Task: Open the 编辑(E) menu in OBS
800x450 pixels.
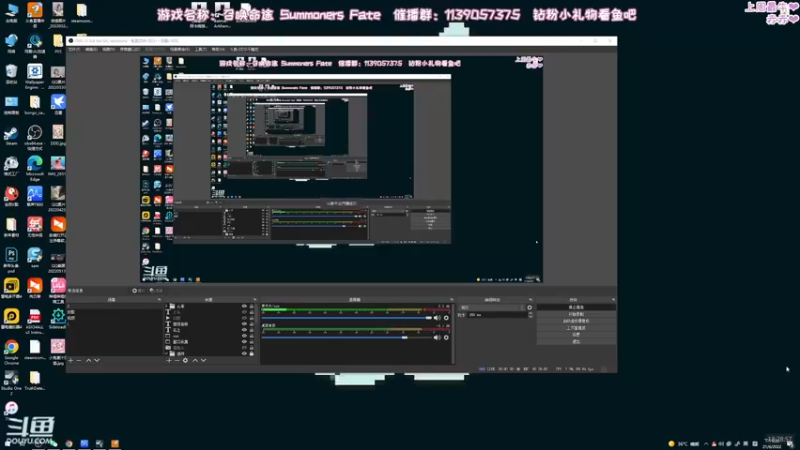Action: [91, 49]
